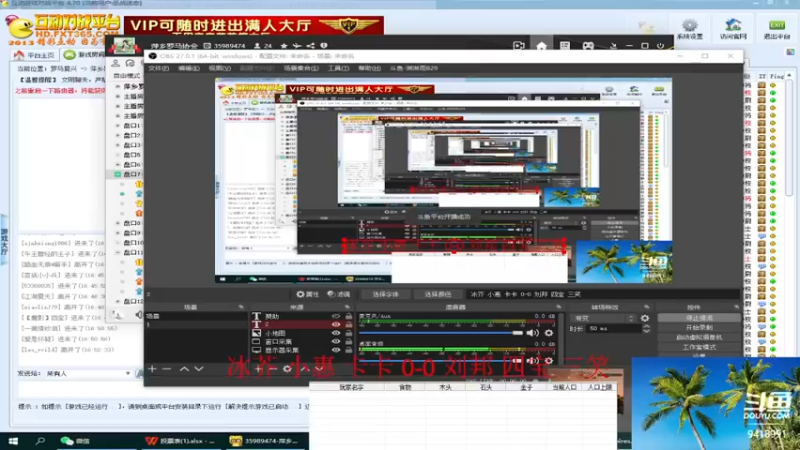
Task: Adjust the 桌面音频 volume slider
Action: (441, 360)
